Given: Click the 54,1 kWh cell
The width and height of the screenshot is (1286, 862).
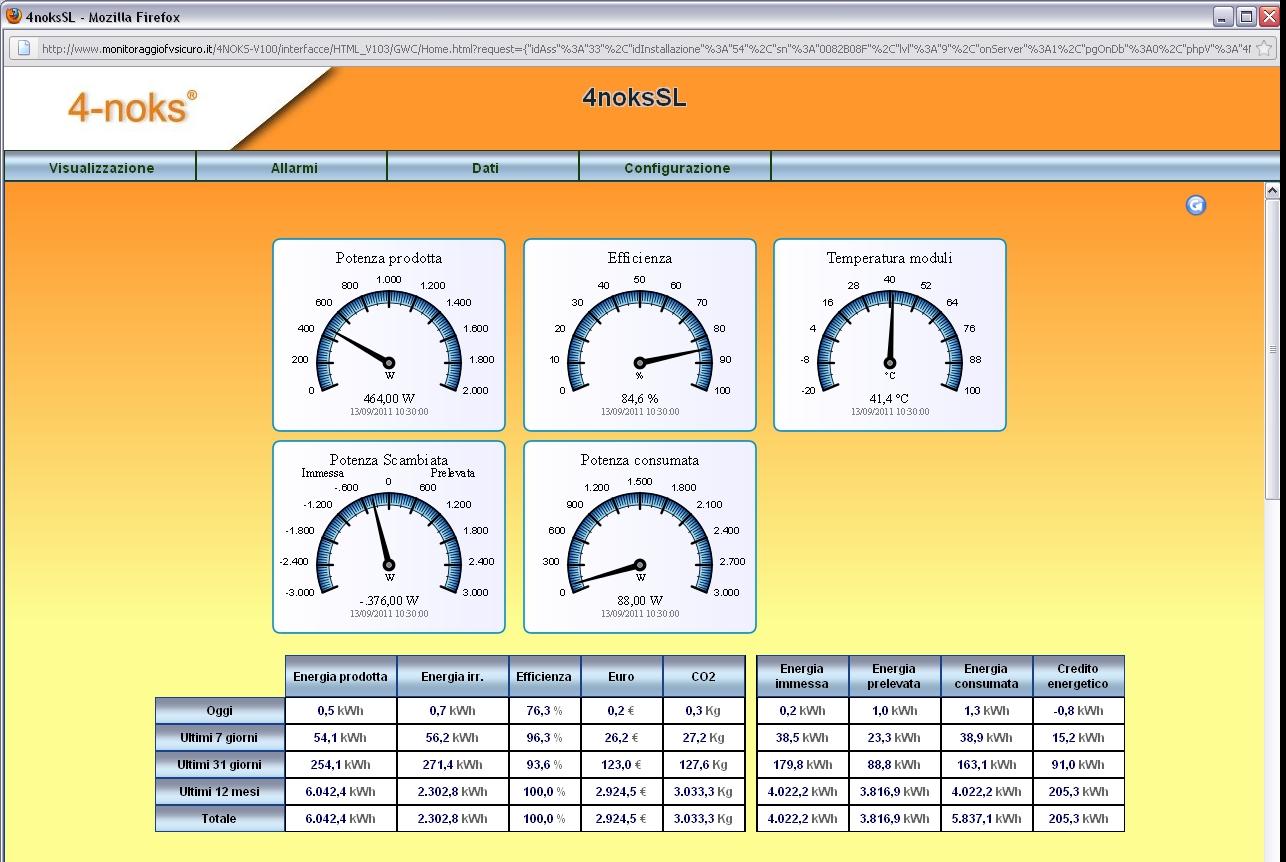Looking at the screenshot, I should tap(341, 737).
